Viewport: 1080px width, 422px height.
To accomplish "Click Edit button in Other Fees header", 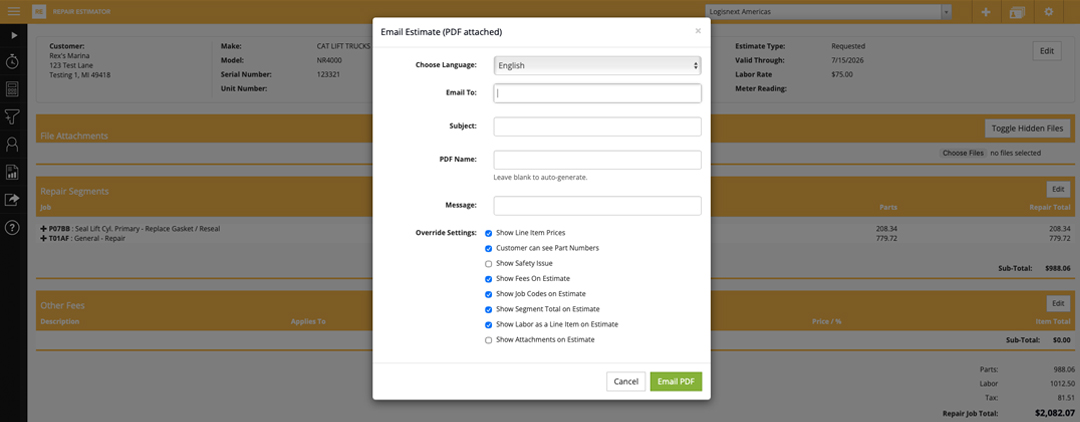I will [1057, 303].
